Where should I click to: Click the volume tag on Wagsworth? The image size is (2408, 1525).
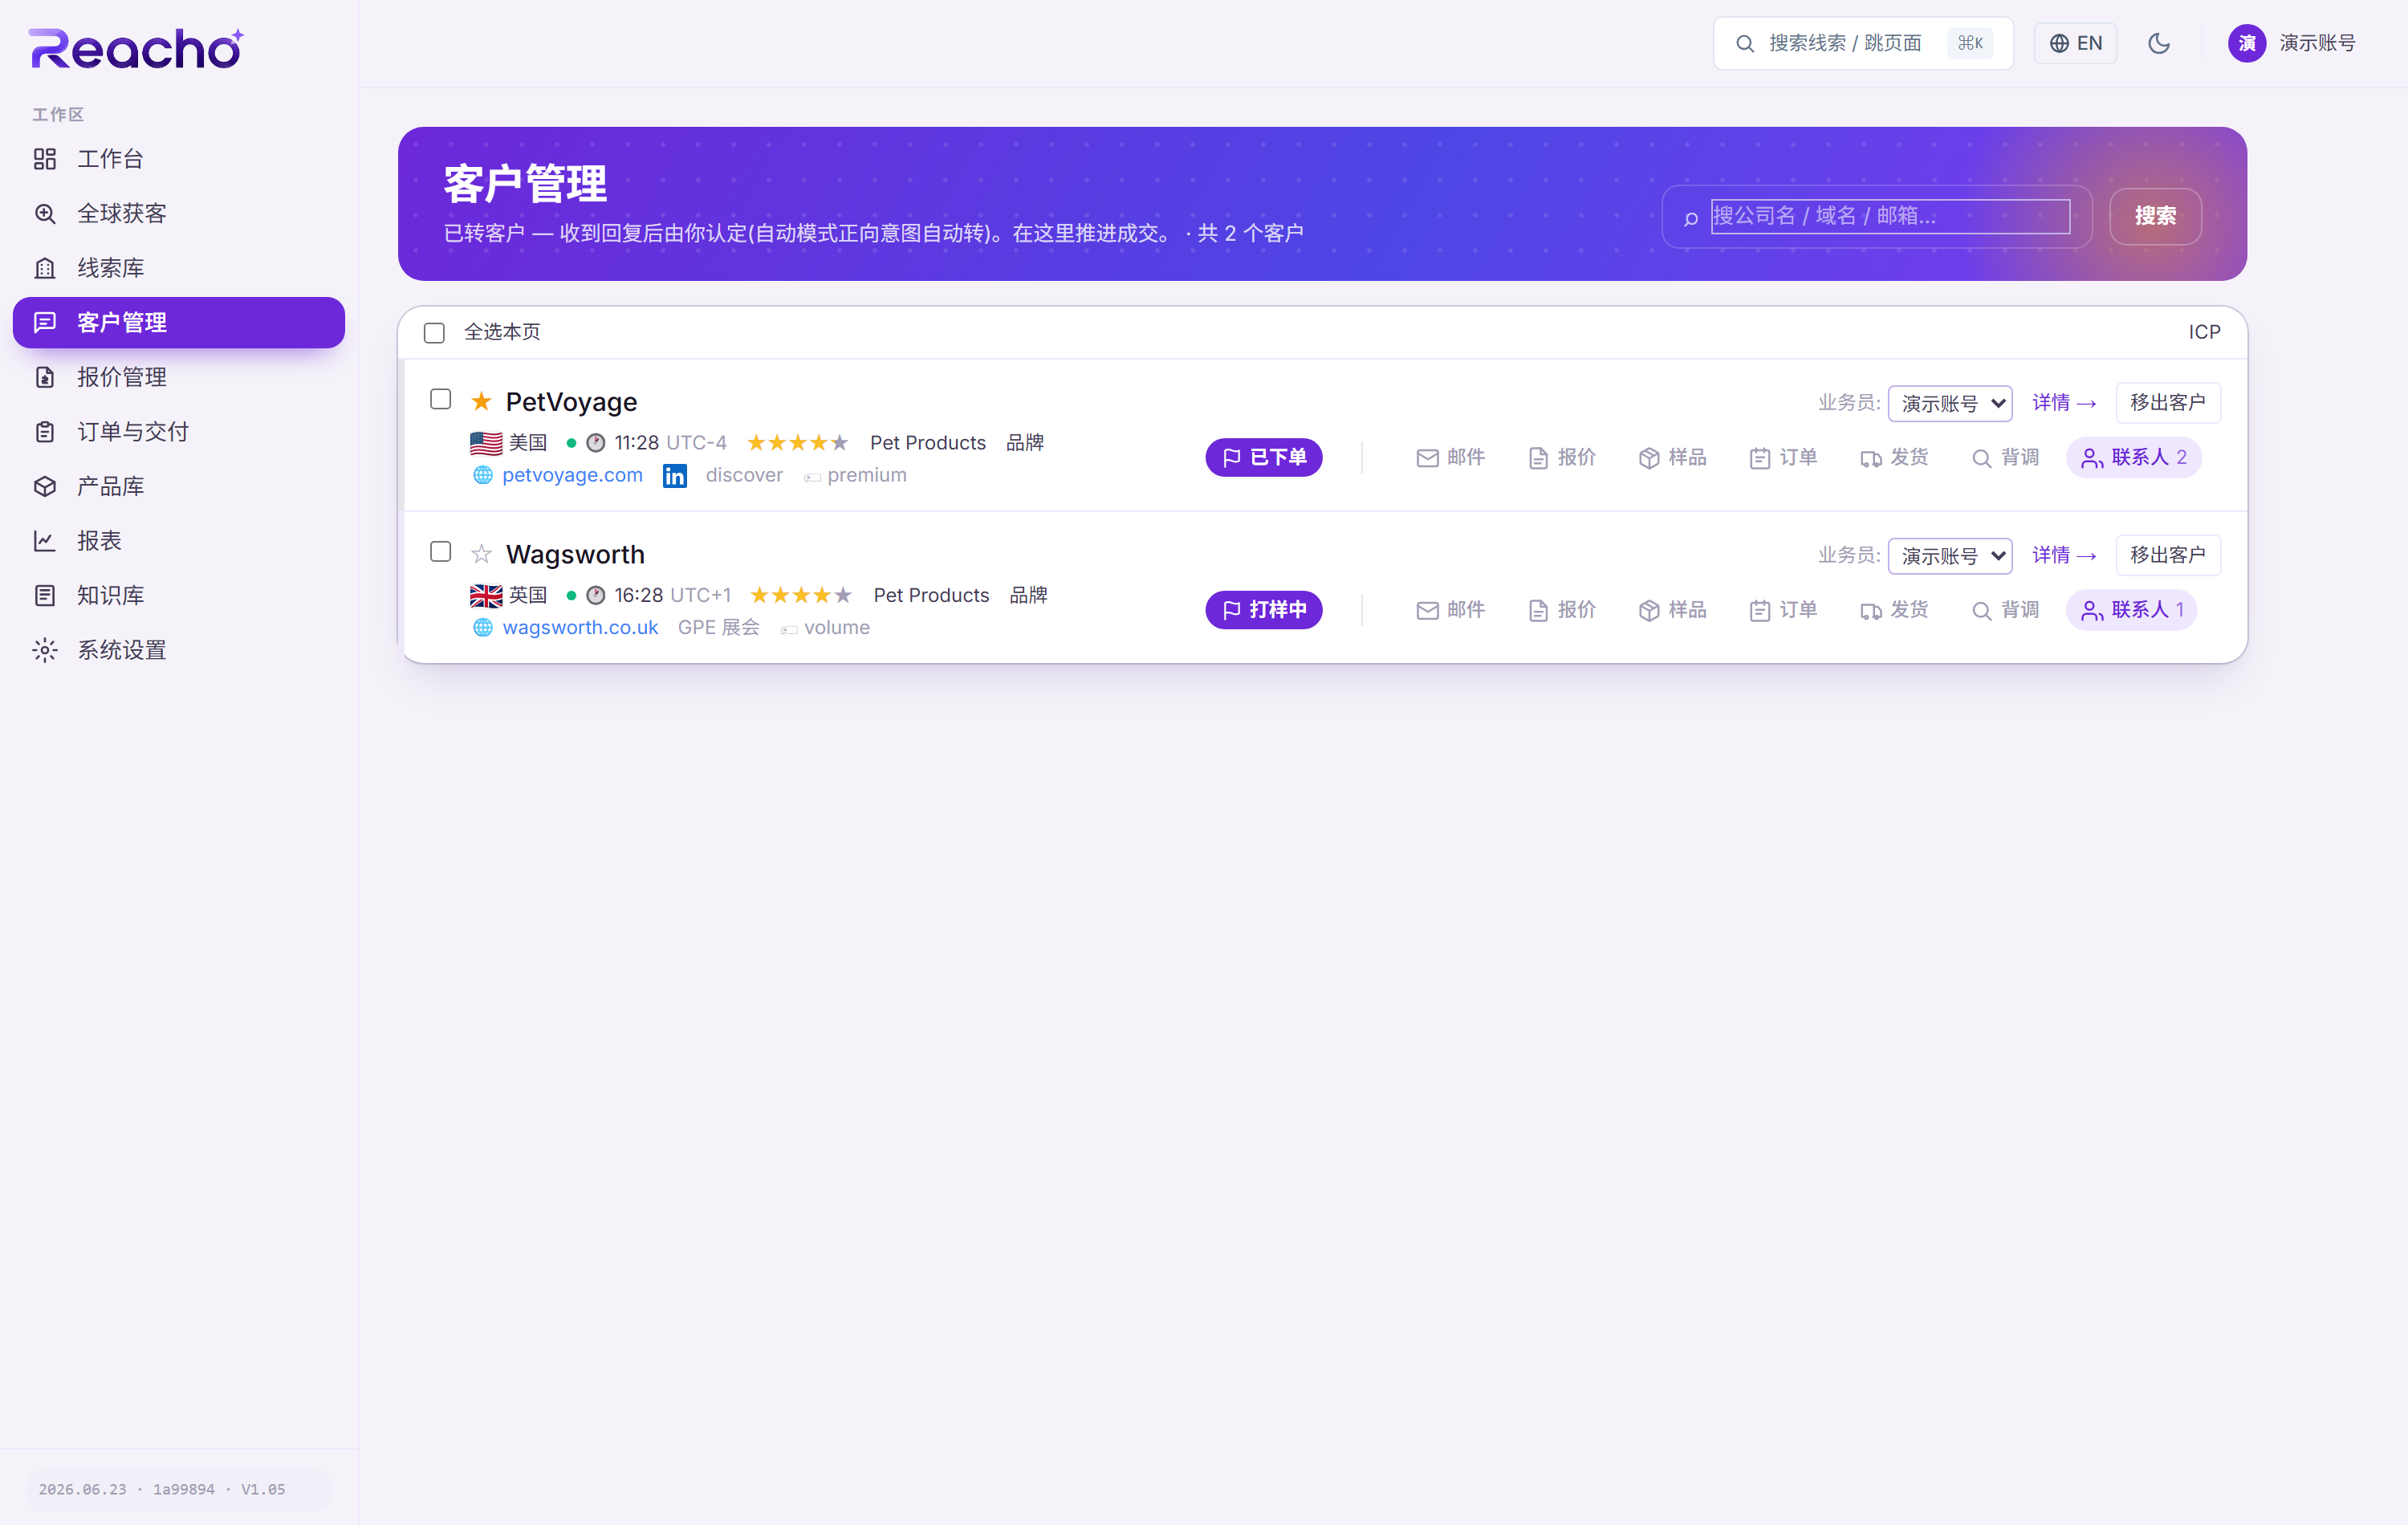825,628
